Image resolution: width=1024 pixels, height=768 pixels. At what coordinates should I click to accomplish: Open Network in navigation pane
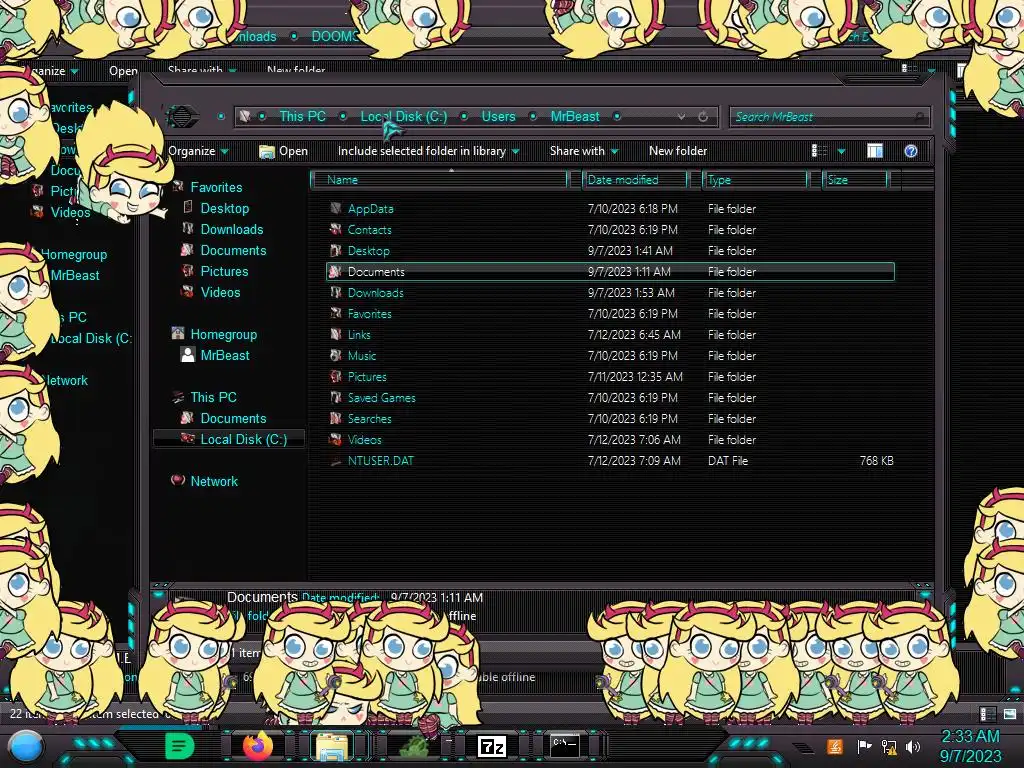point(214,481)
